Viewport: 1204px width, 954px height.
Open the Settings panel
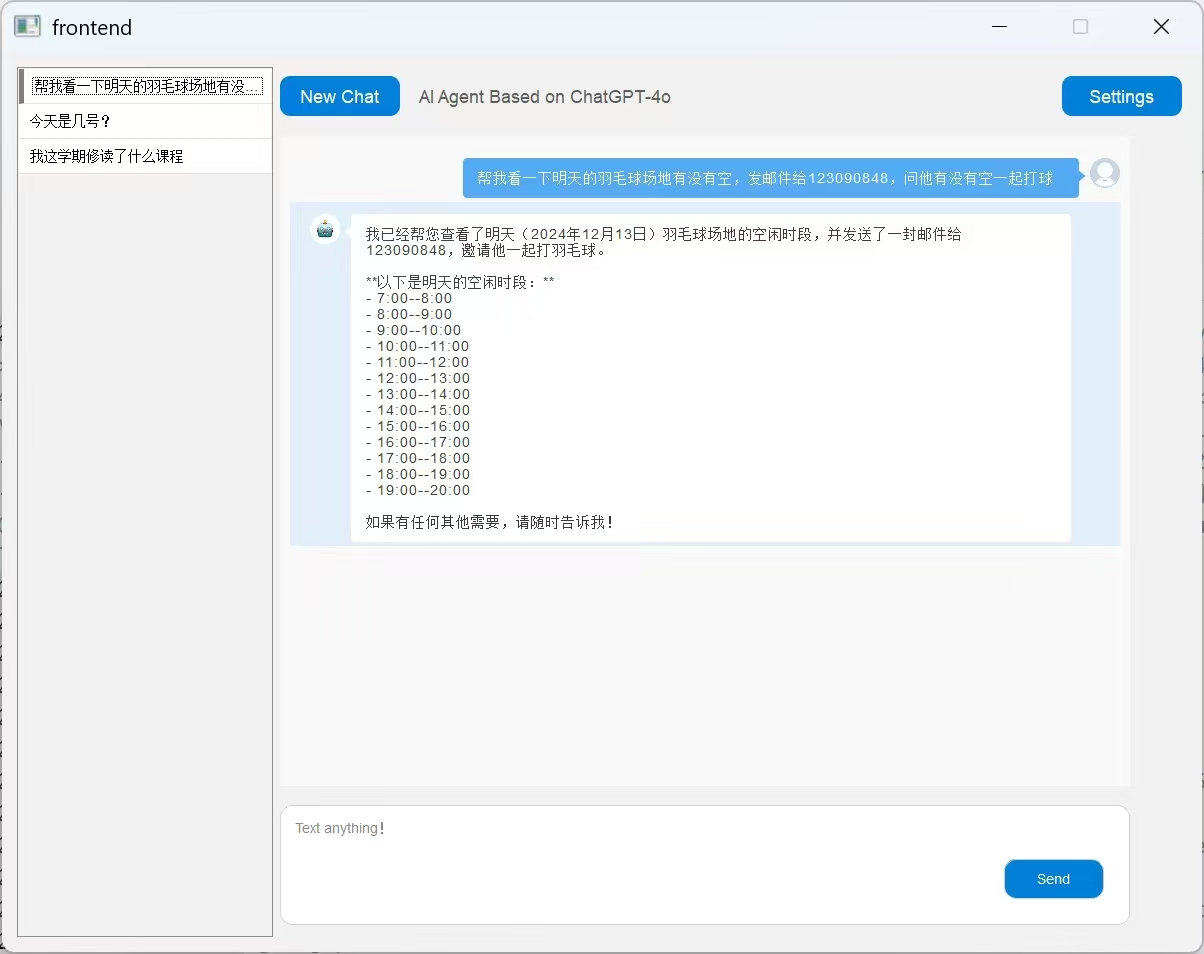coord(1121,97)
